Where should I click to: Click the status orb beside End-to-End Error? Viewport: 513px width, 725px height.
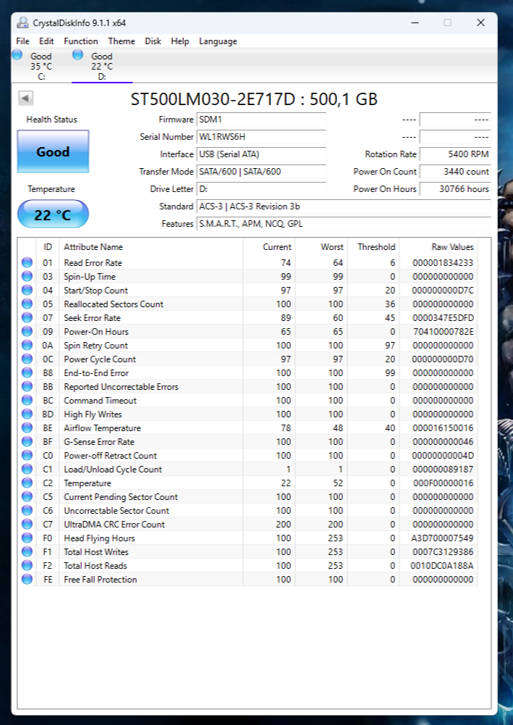click(27, 373)
